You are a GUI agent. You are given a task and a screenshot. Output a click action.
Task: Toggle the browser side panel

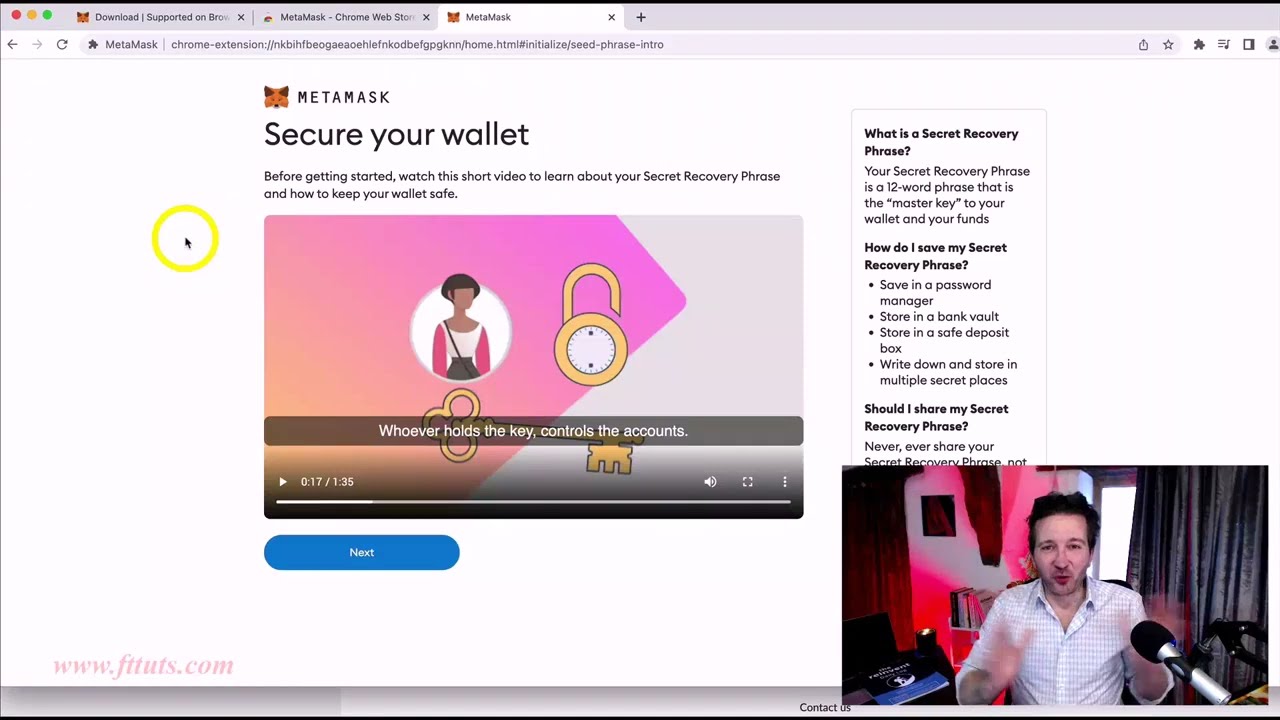tap(1249, 44)
